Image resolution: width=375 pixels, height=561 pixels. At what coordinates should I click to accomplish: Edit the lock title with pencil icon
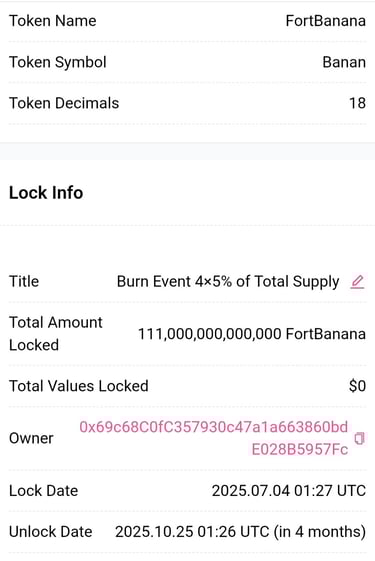coord(357,282)
